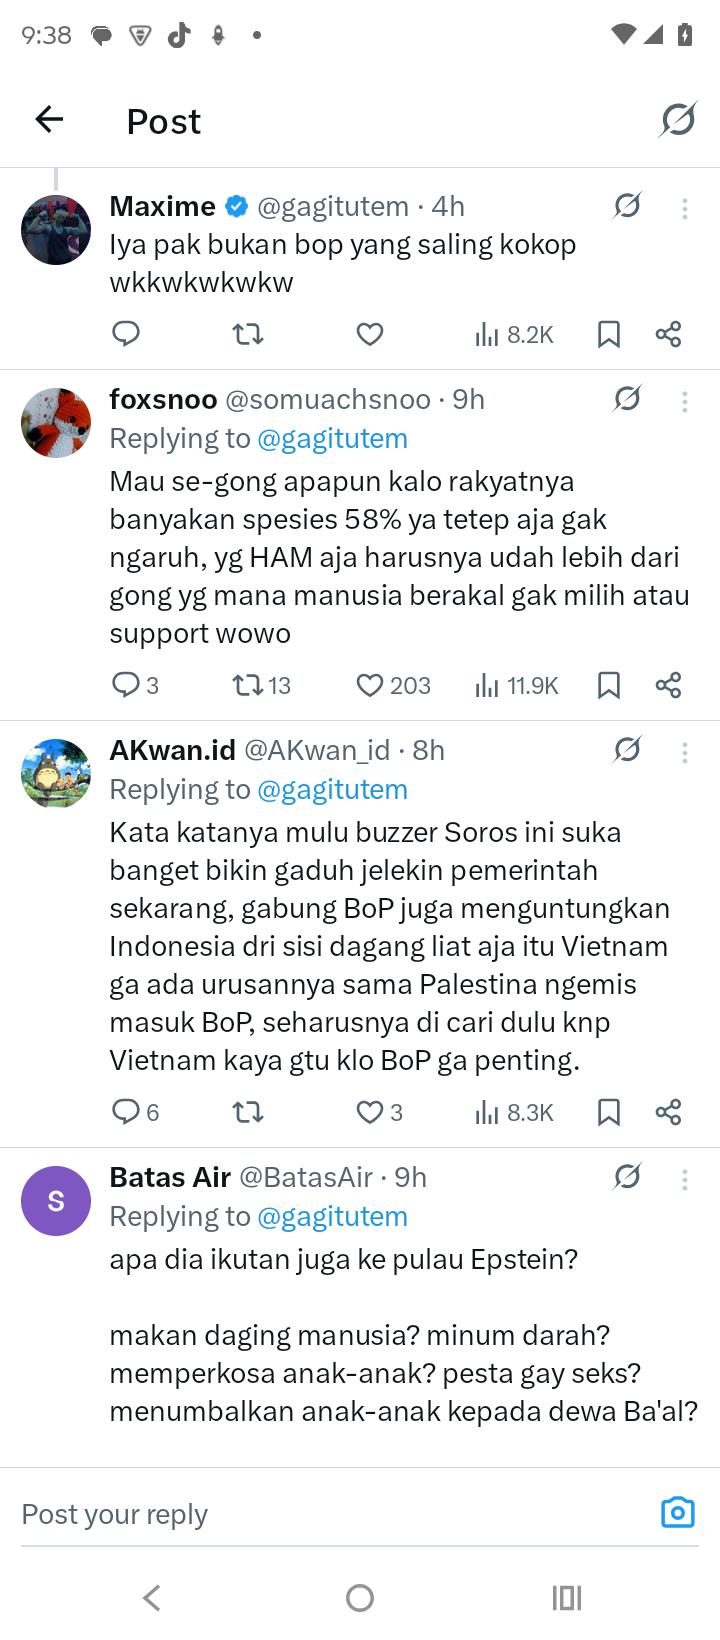Open the Batas Air profile avatar
This screenshot has height=1640, width=720.
pos(56,1201)
